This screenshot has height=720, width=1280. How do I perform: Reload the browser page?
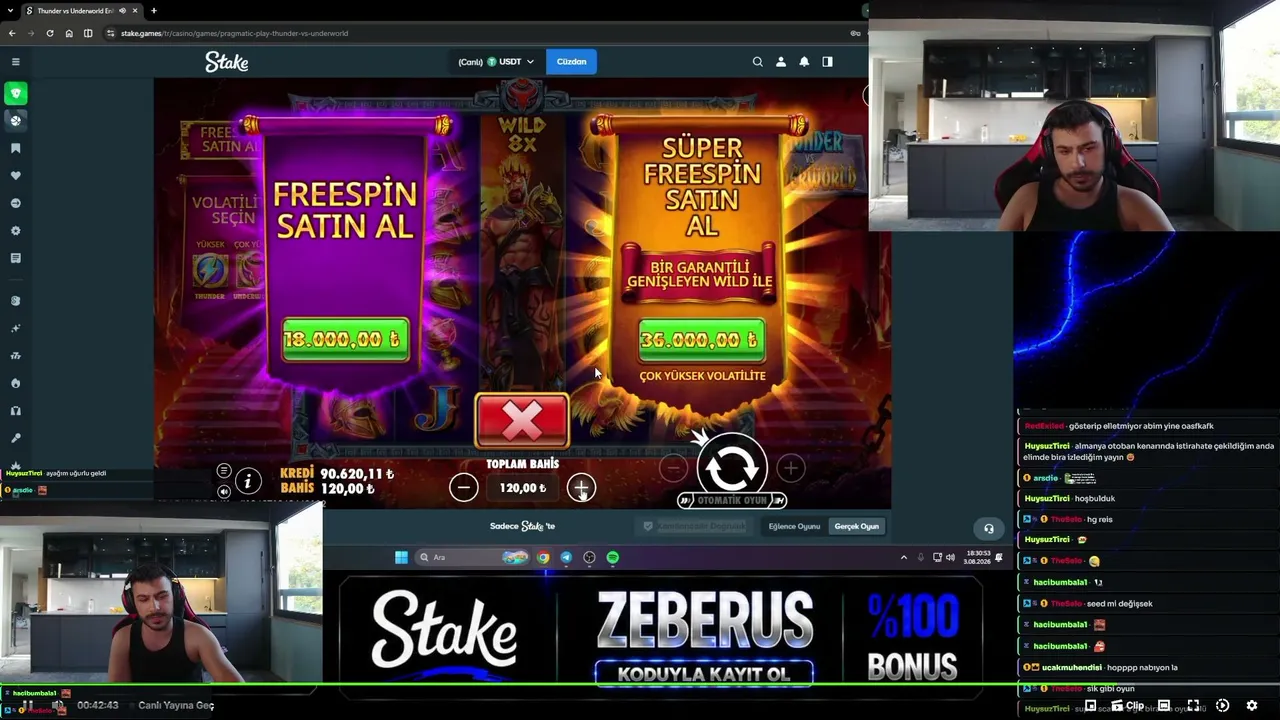50,33
